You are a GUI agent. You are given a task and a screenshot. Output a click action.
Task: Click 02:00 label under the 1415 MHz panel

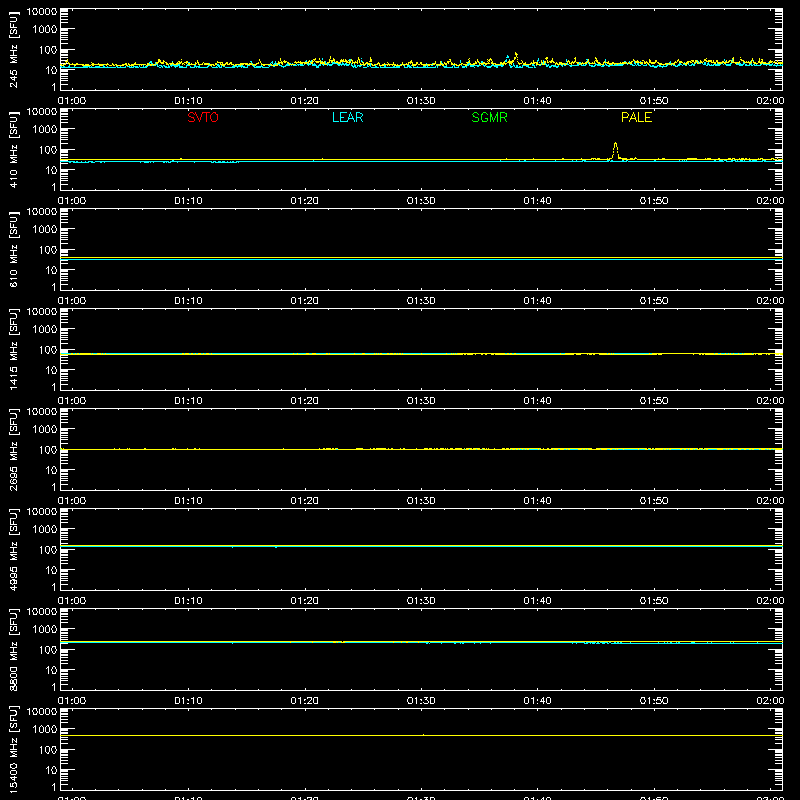pos(770,401)
